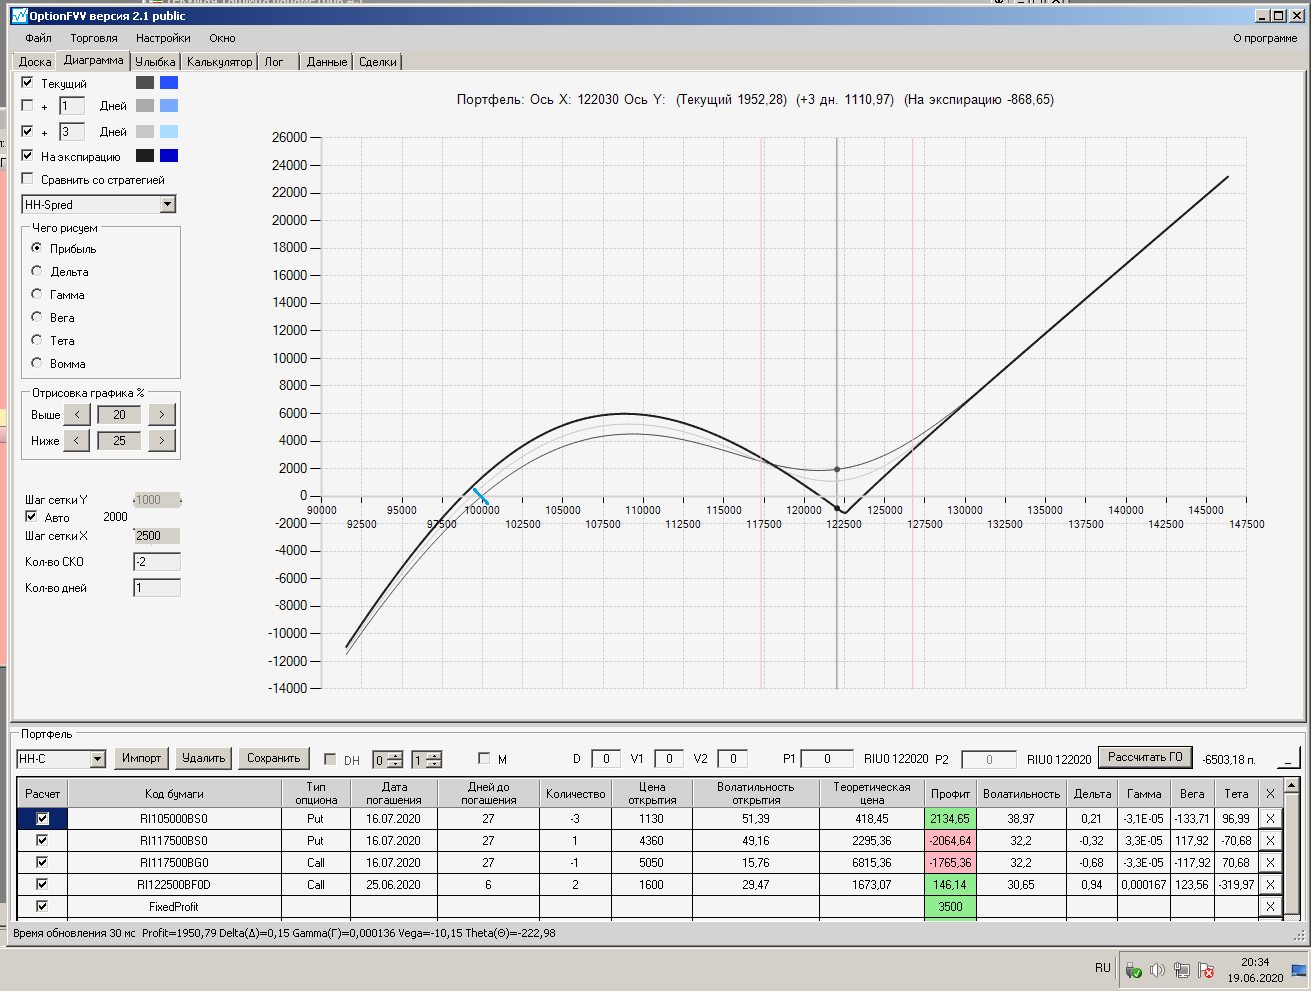Select the Прибыль radio button

tap(37, 248)
